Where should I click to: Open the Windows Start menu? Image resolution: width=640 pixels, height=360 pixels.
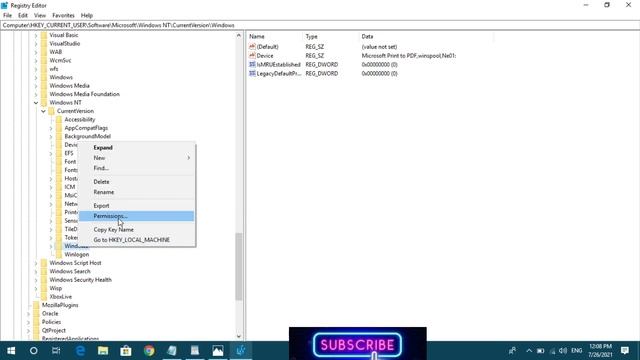pos(11,351)
